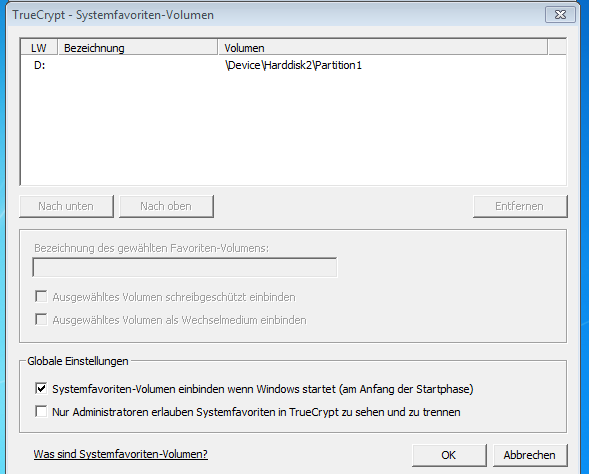Confirm with the OK button

tap(449, 455)
